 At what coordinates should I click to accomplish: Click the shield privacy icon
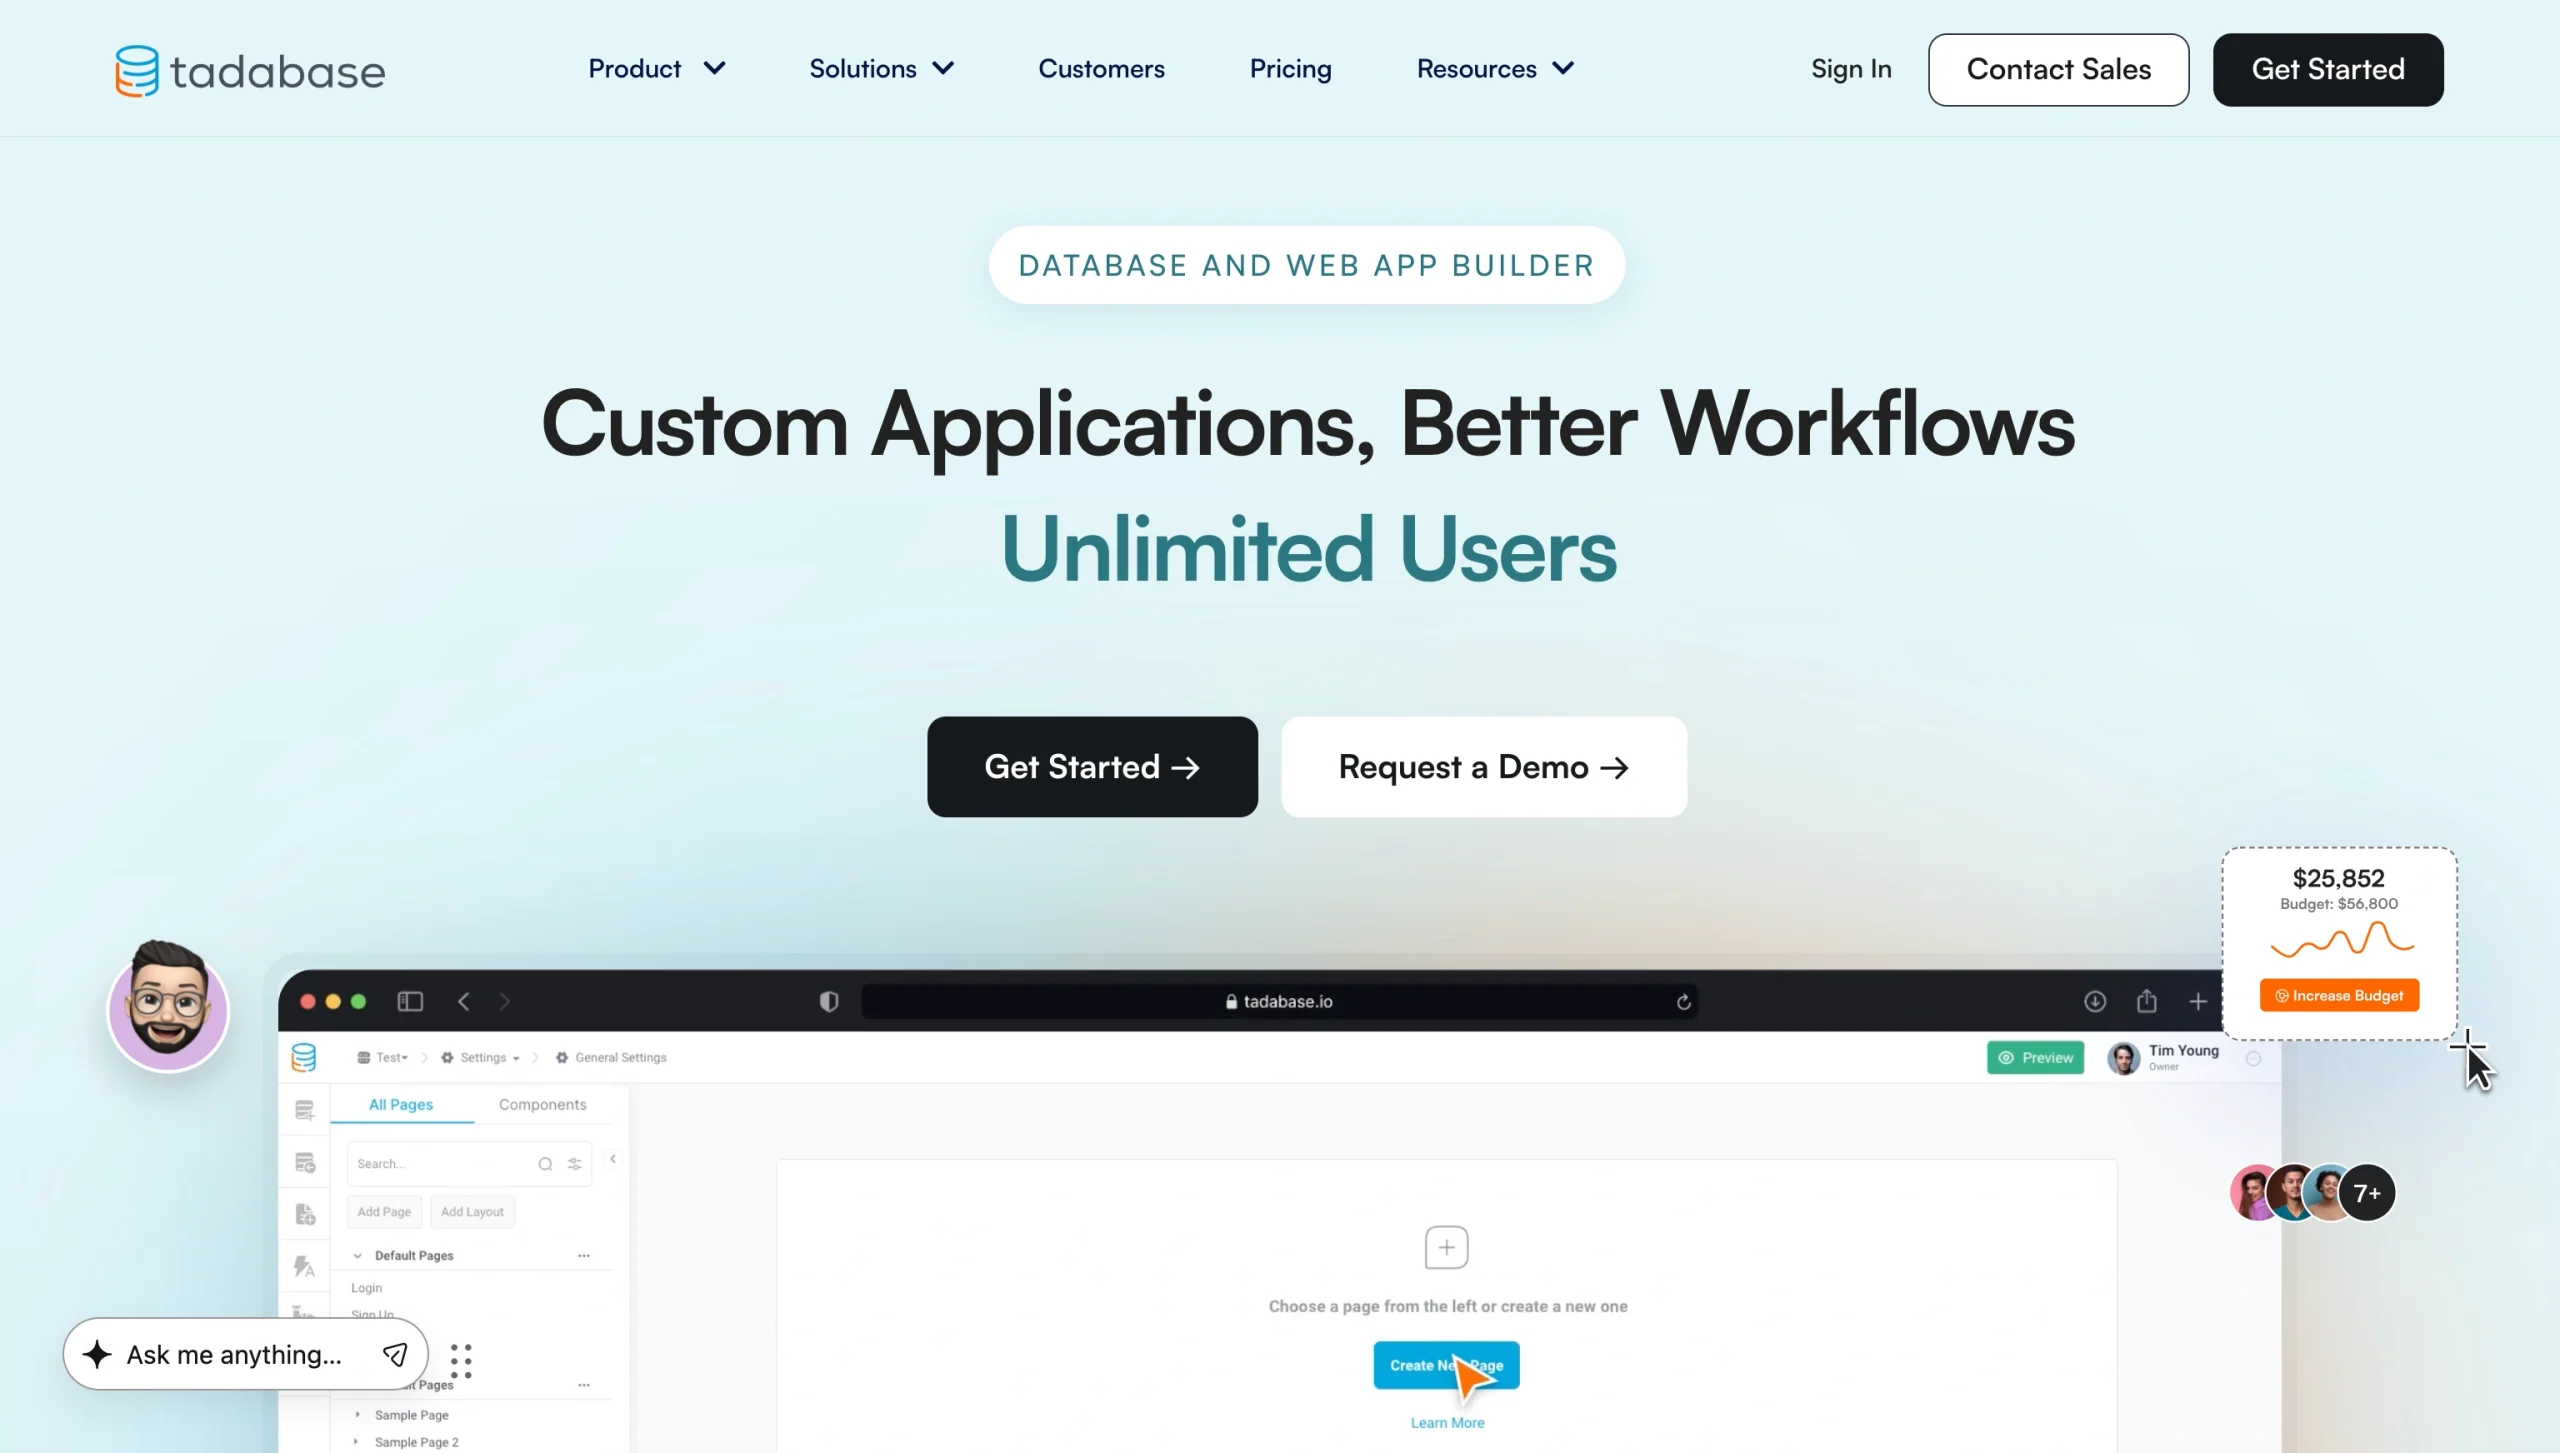coord(829,1001)
